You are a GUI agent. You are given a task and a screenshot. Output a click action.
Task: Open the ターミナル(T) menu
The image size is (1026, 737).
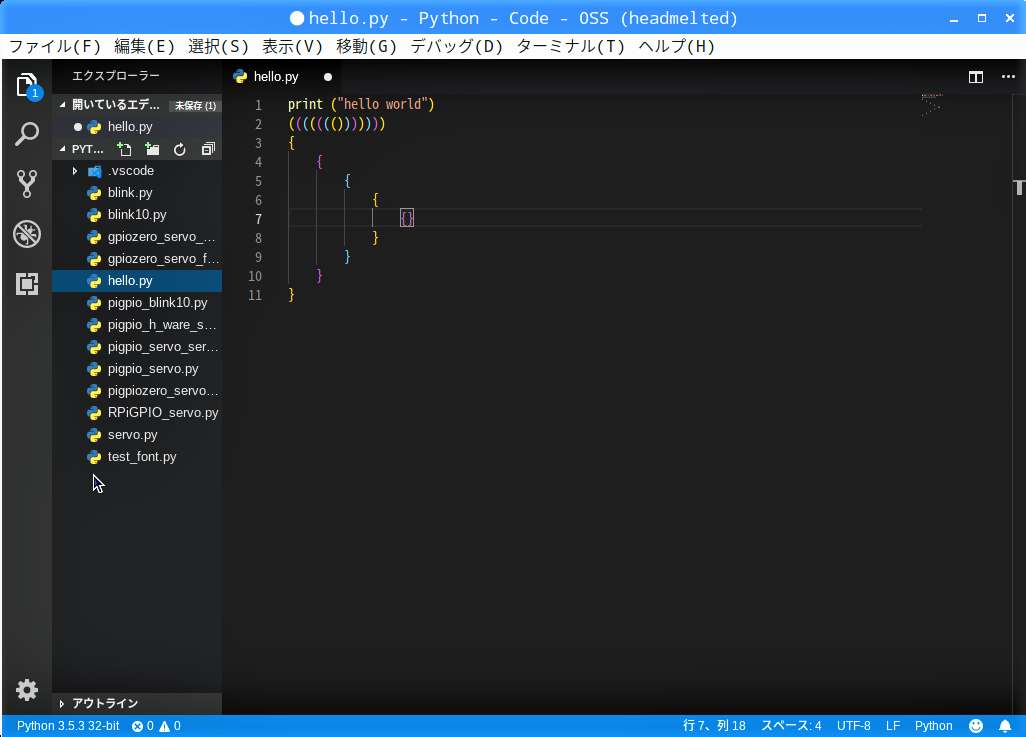point(571,46)
